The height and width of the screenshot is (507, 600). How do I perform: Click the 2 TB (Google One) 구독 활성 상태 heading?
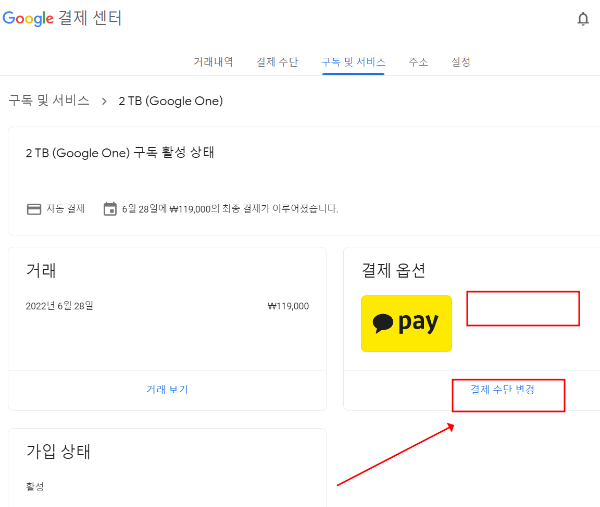120,153
